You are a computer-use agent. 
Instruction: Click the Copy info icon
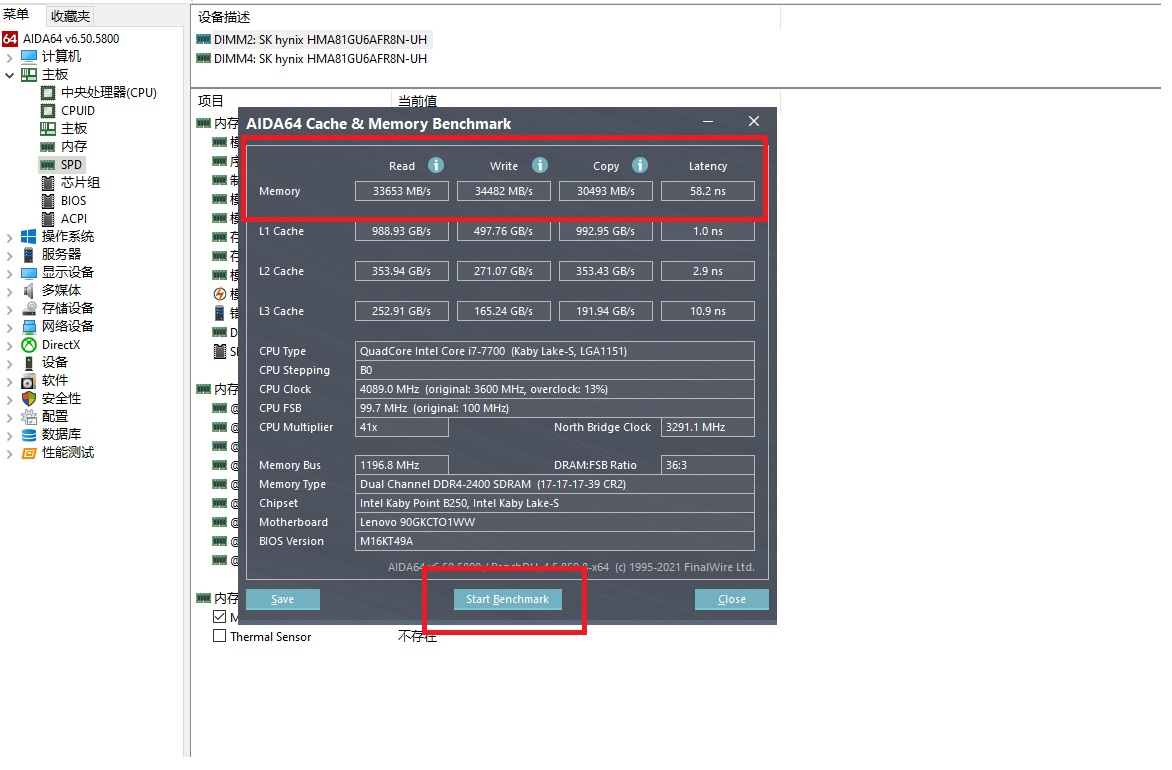(640, 165)
